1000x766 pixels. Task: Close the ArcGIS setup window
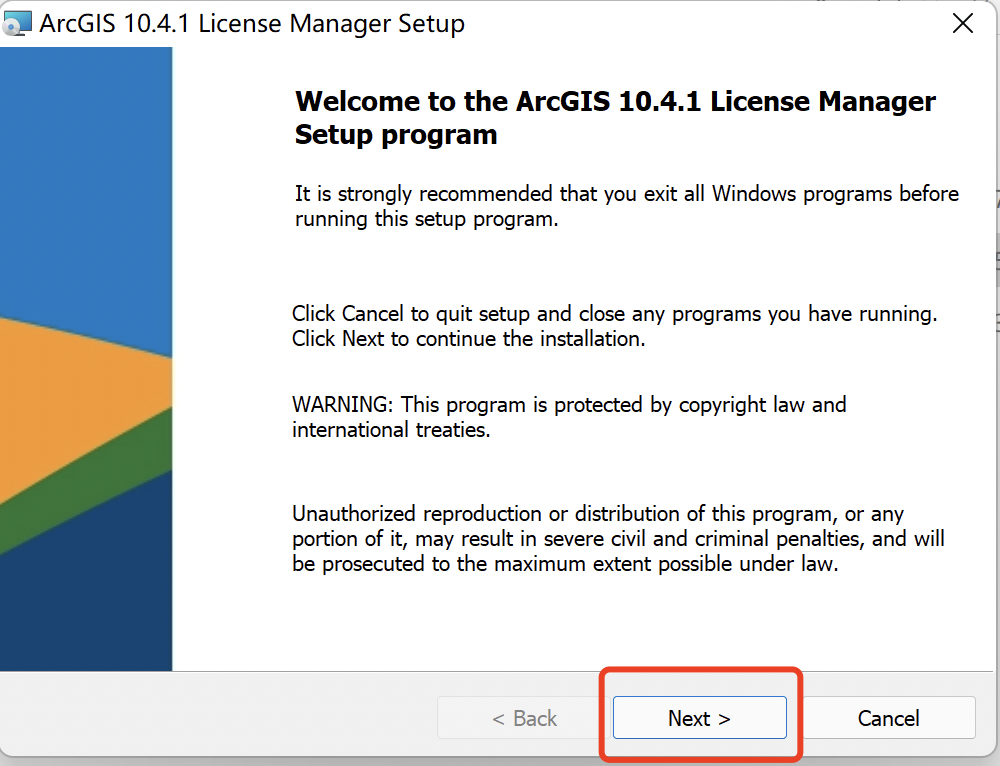(x=962, y=24)
